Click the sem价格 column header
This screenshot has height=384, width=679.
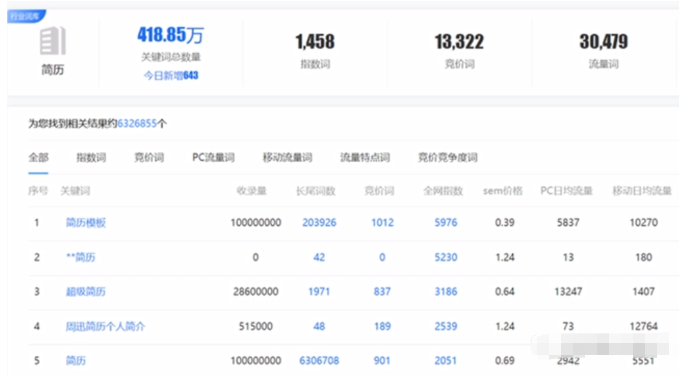tap(503, 191)
